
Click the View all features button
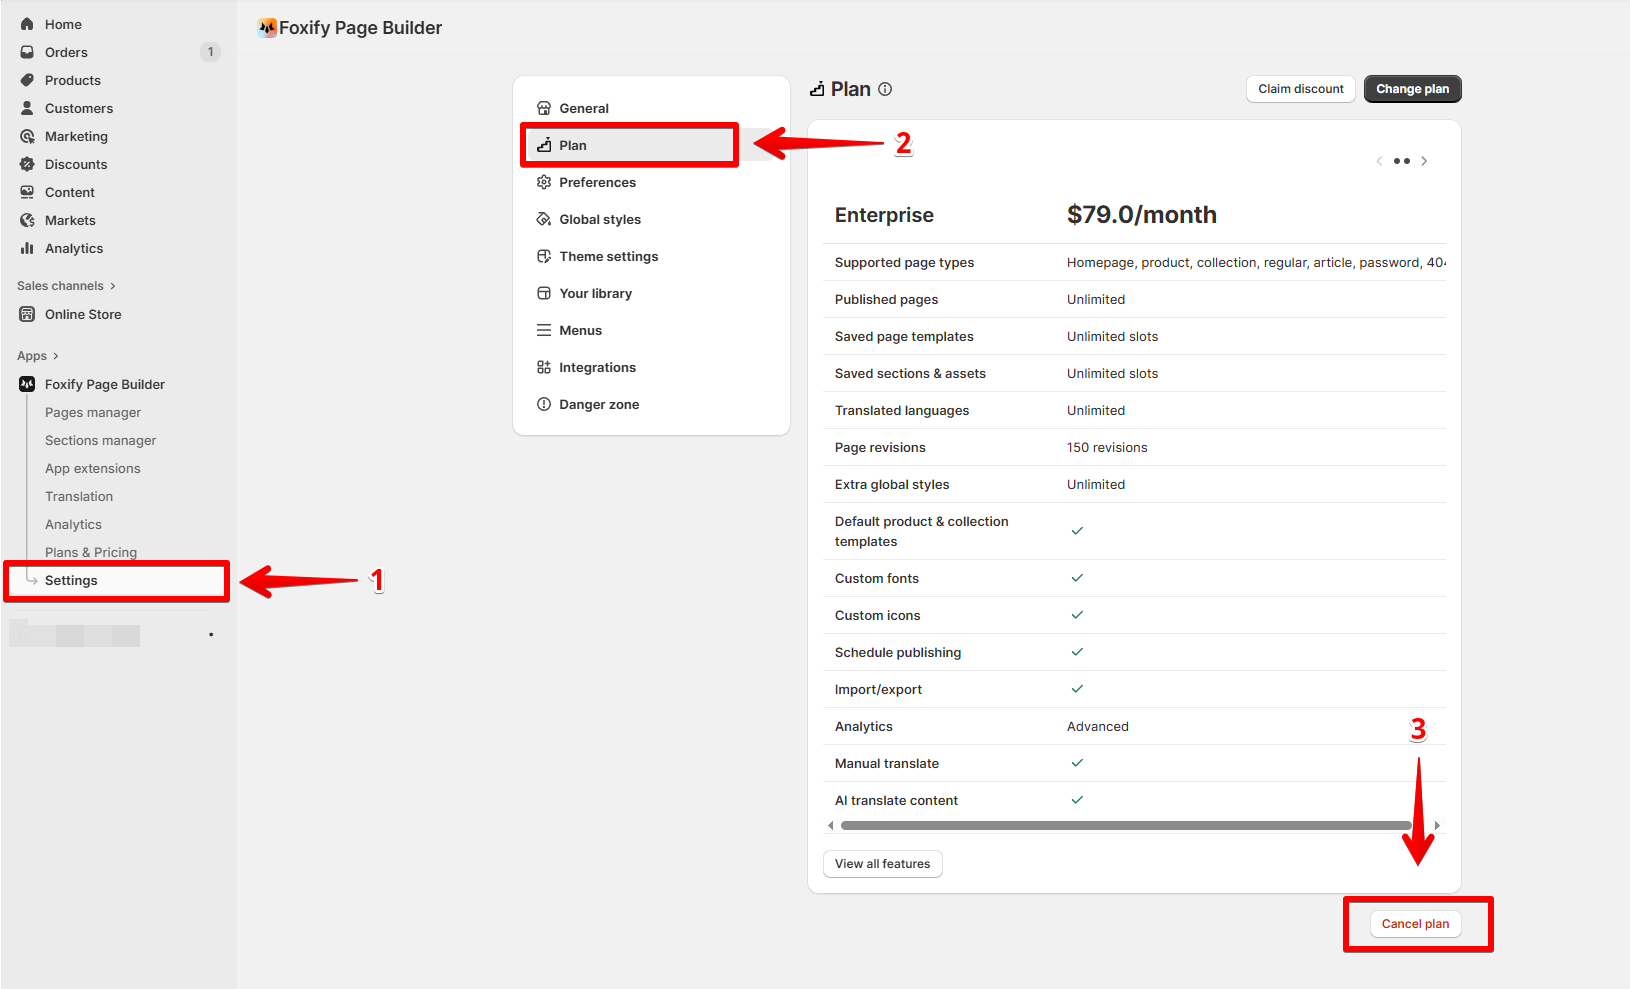pyautogui.click(x=882, y=864)
